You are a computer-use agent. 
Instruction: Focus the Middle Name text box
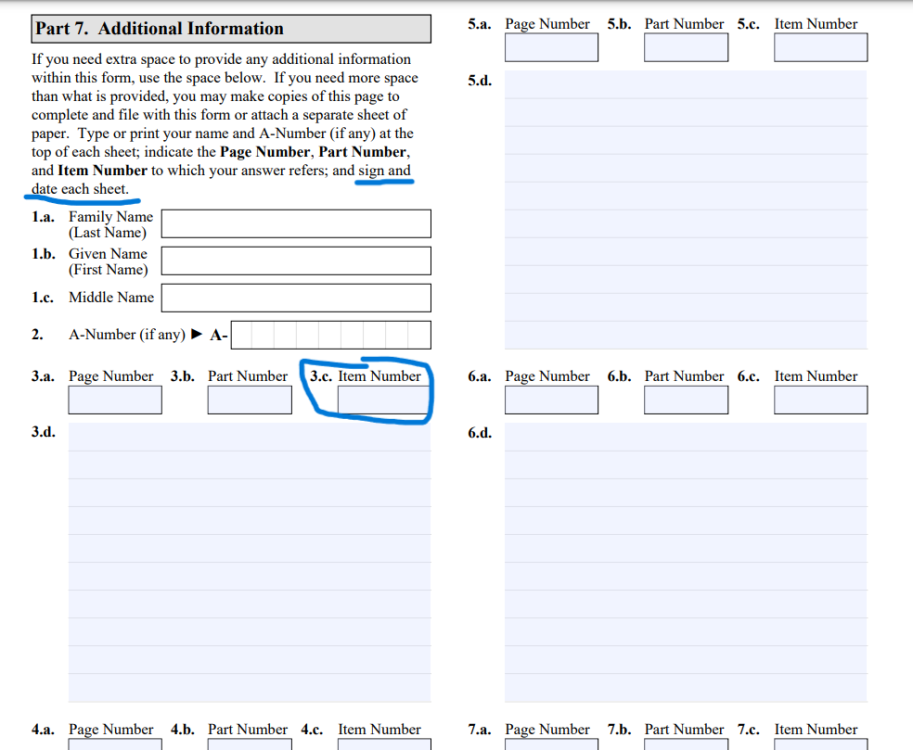click(x=296, y=298)
